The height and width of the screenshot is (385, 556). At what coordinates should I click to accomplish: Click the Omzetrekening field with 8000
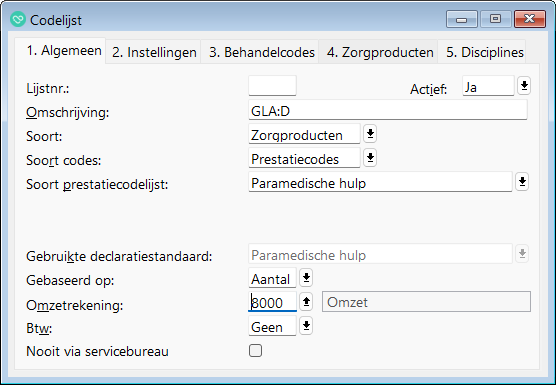tap(272, 302)
